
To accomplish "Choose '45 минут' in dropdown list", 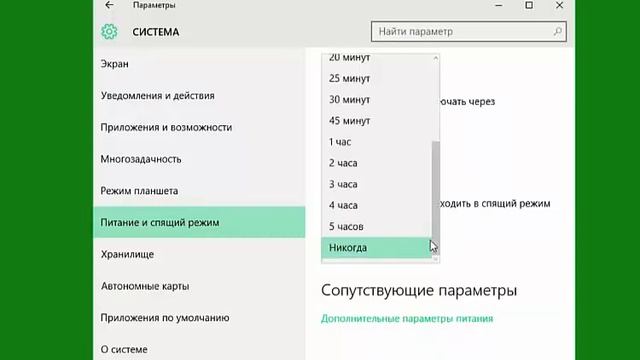I will point(376,121).
